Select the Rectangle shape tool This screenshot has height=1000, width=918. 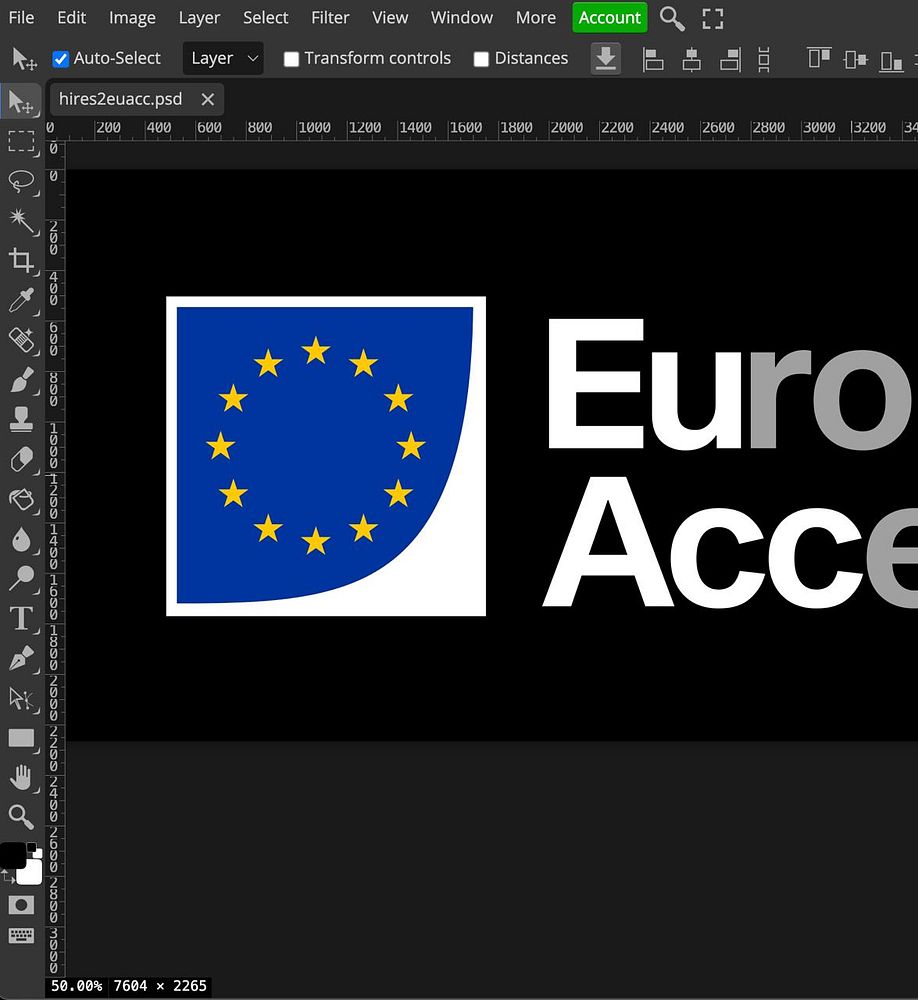tap(21, 738)
